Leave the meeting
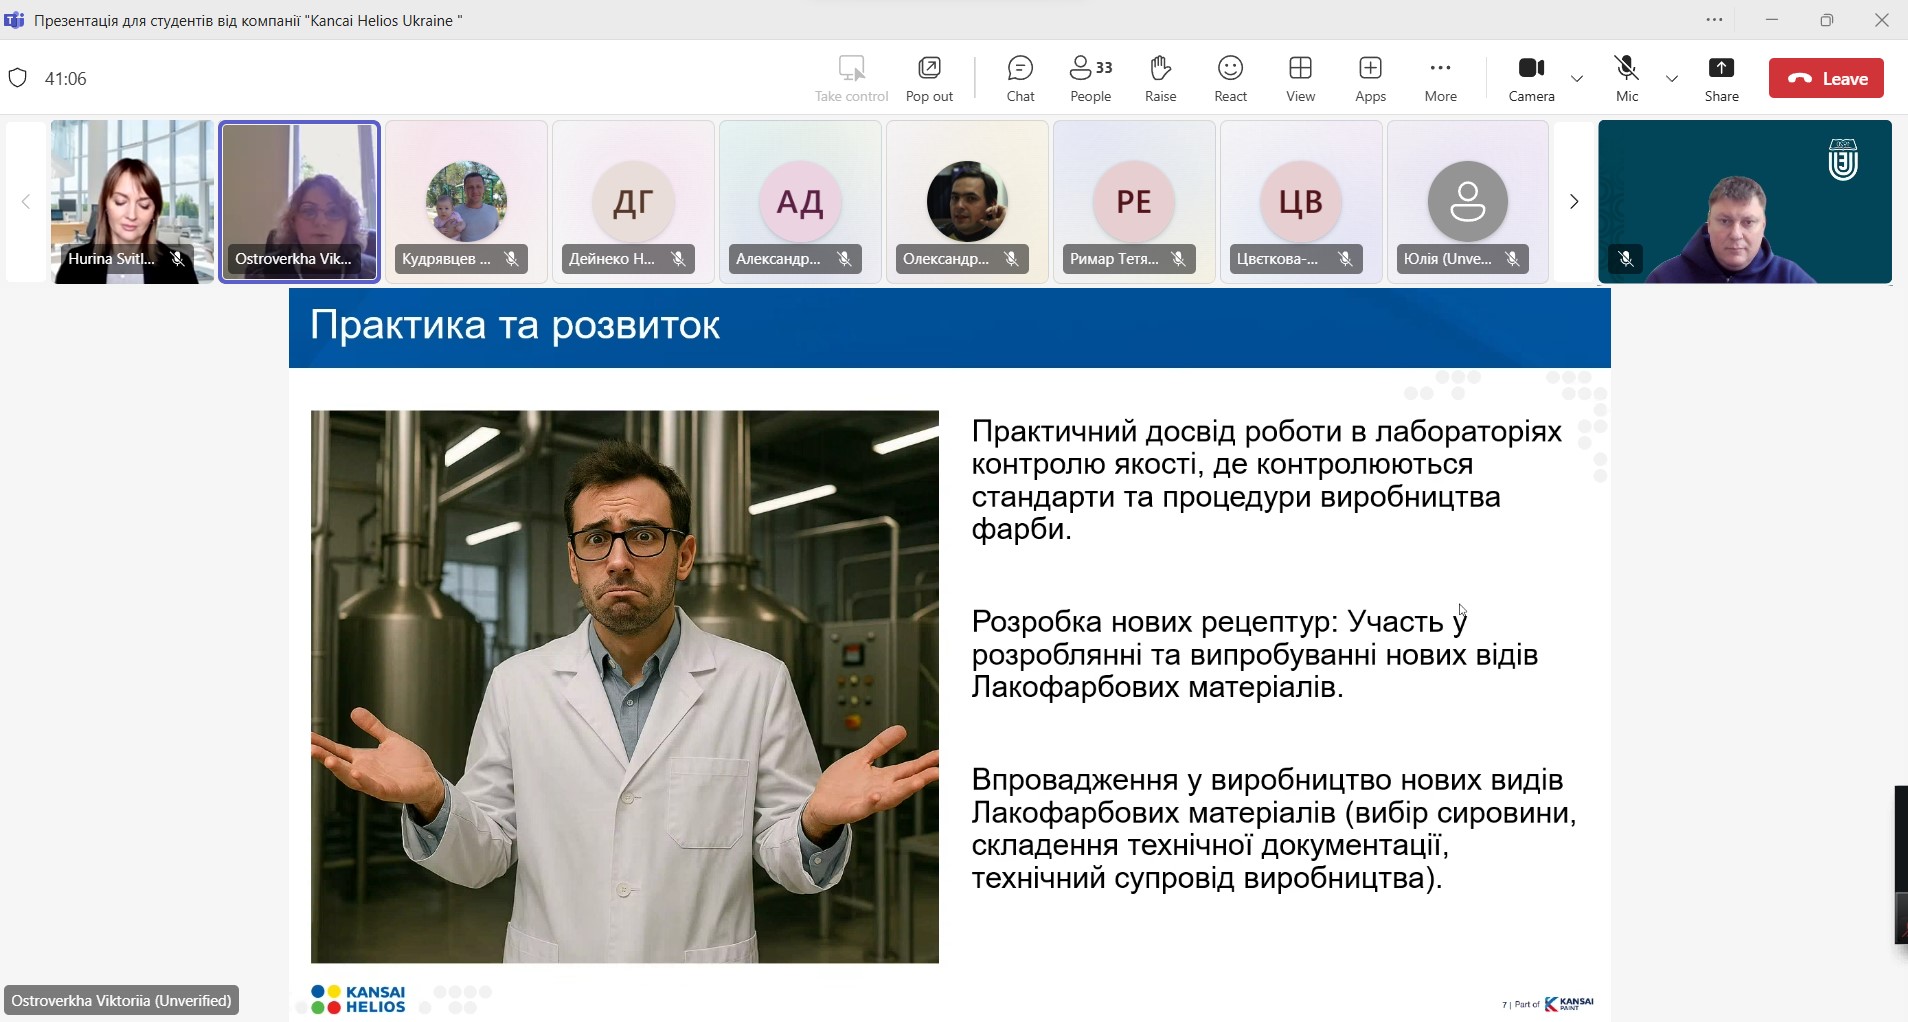Image resolution: width=1908 pixels, height=1022 pixels. point(1826,78)
